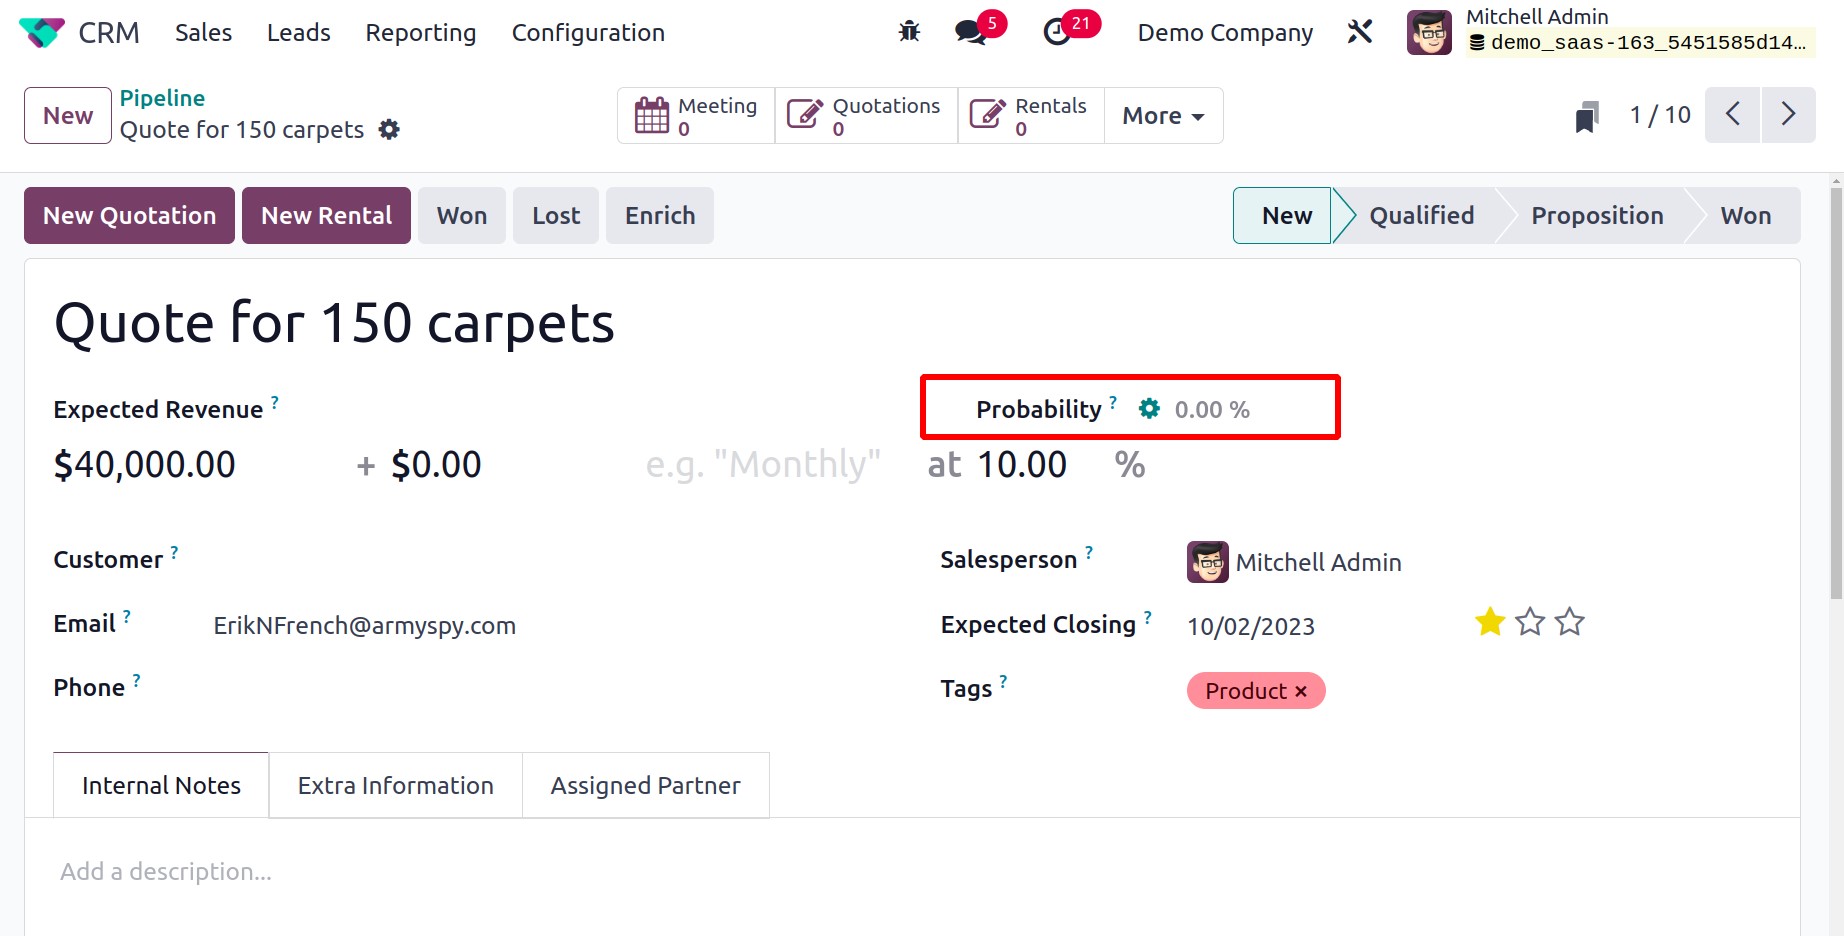
Task: Click the bookmark icon beside record counter
Action: [1587, 116]
